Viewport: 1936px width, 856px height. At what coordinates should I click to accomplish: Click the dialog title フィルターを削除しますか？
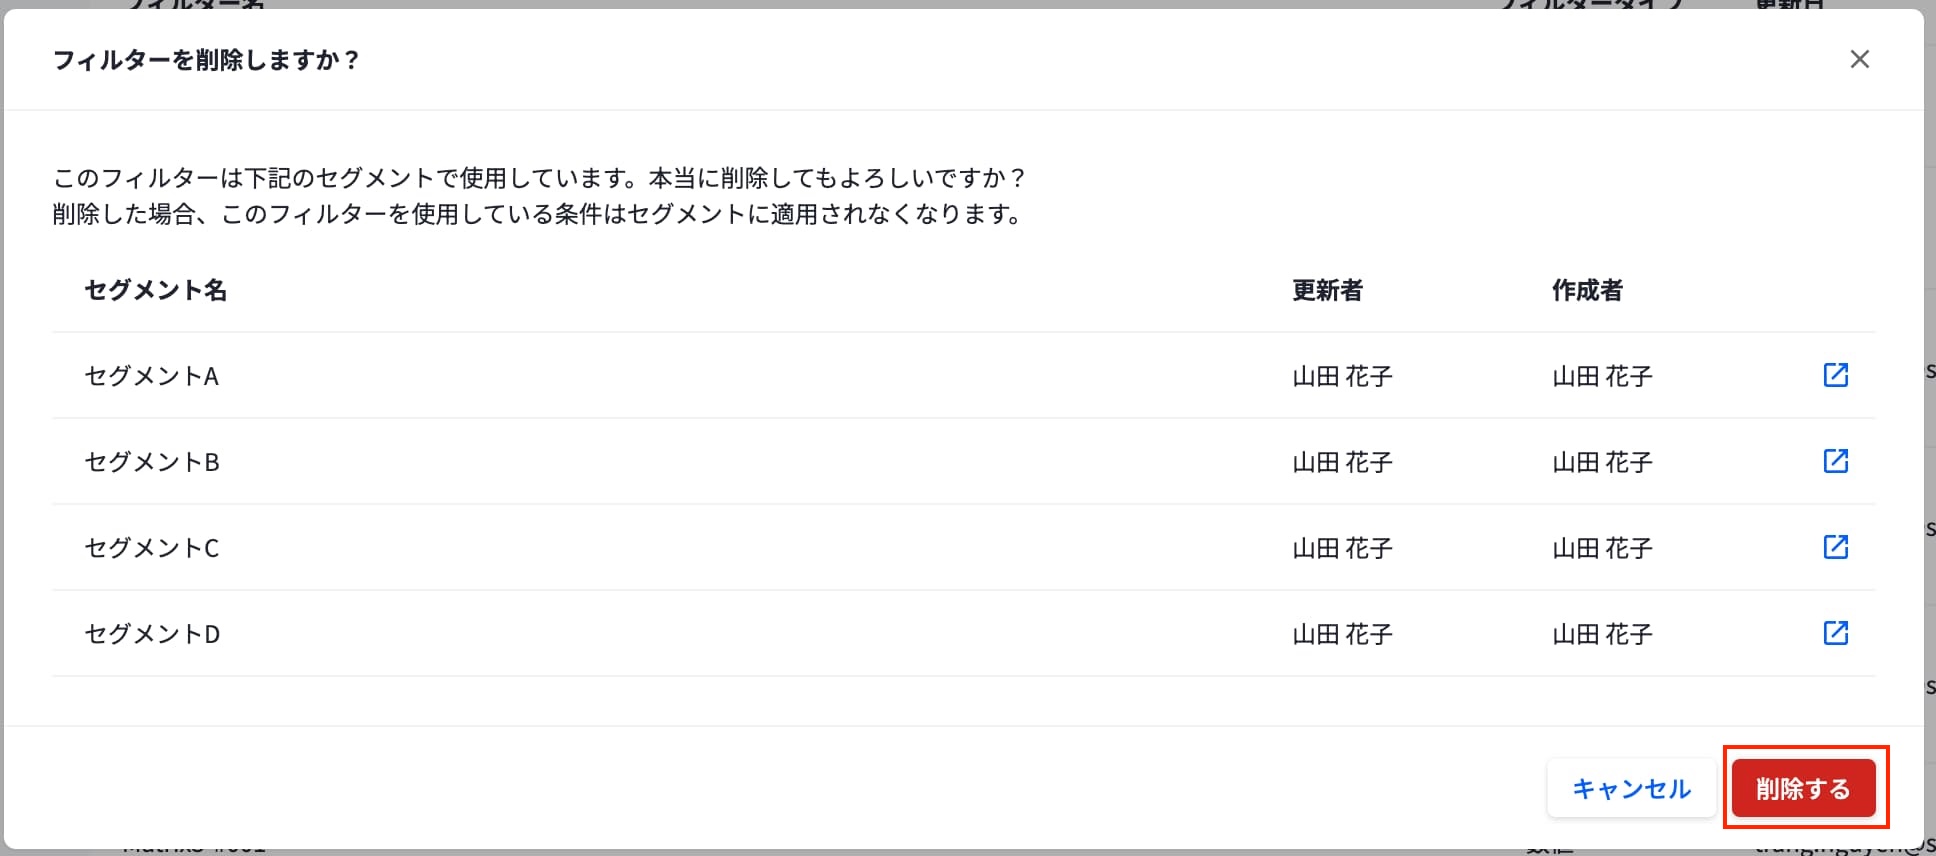click(x=206, y=60)
